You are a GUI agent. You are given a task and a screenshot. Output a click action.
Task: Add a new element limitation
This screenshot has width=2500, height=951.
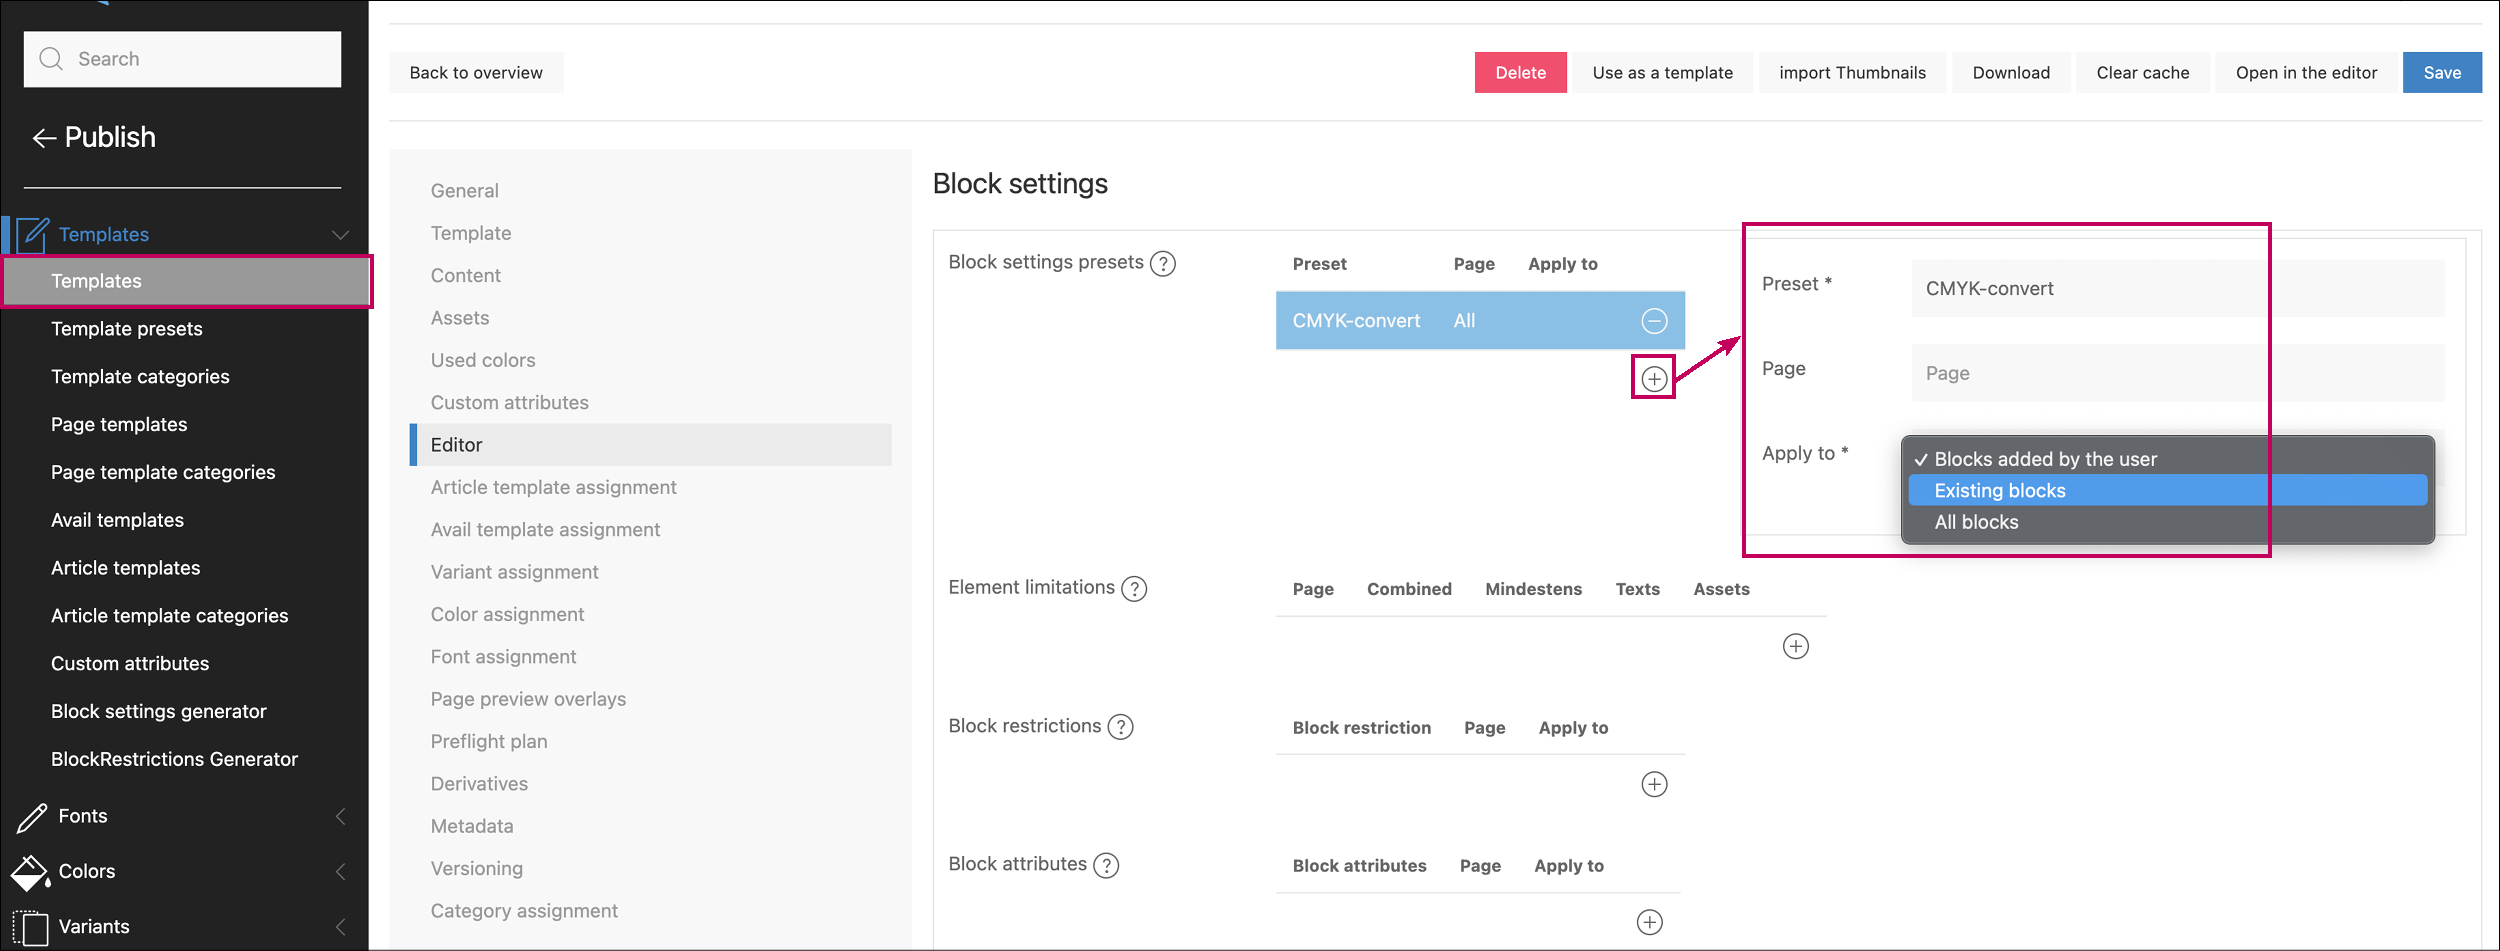1795,646
